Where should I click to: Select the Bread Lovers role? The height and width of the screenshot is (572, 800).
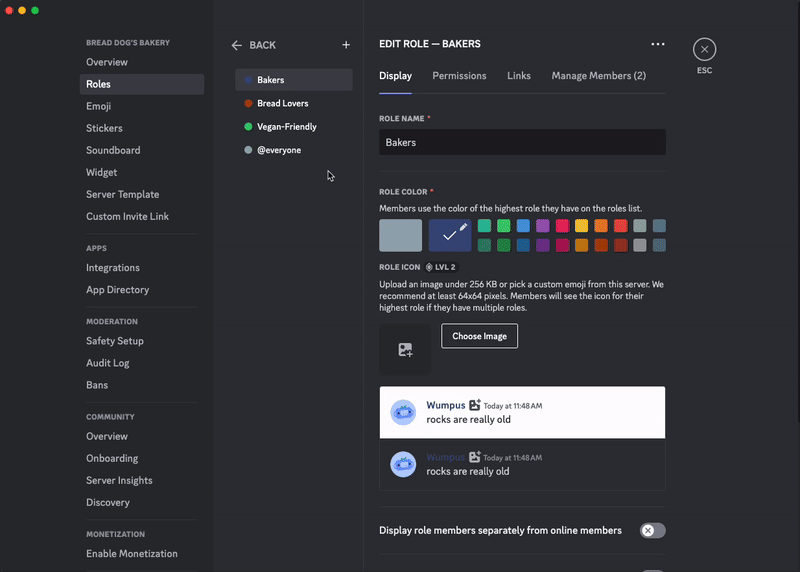tap(294, 104)
